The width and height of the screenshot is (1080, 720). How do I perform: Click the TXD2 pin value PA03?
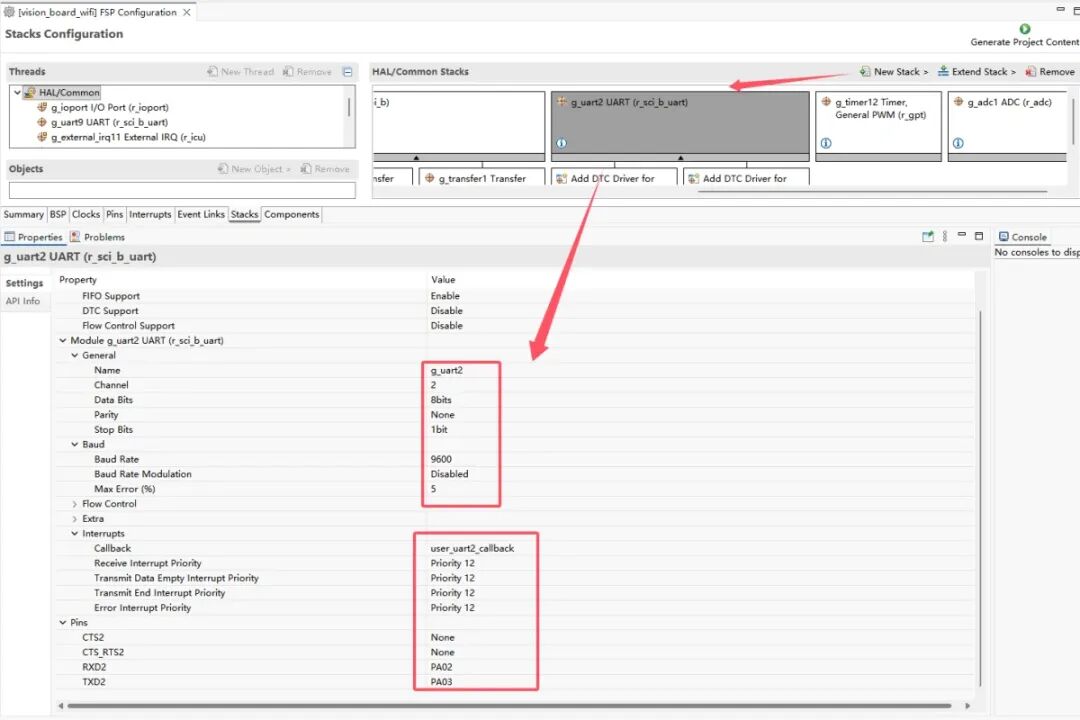coord(442,681)
